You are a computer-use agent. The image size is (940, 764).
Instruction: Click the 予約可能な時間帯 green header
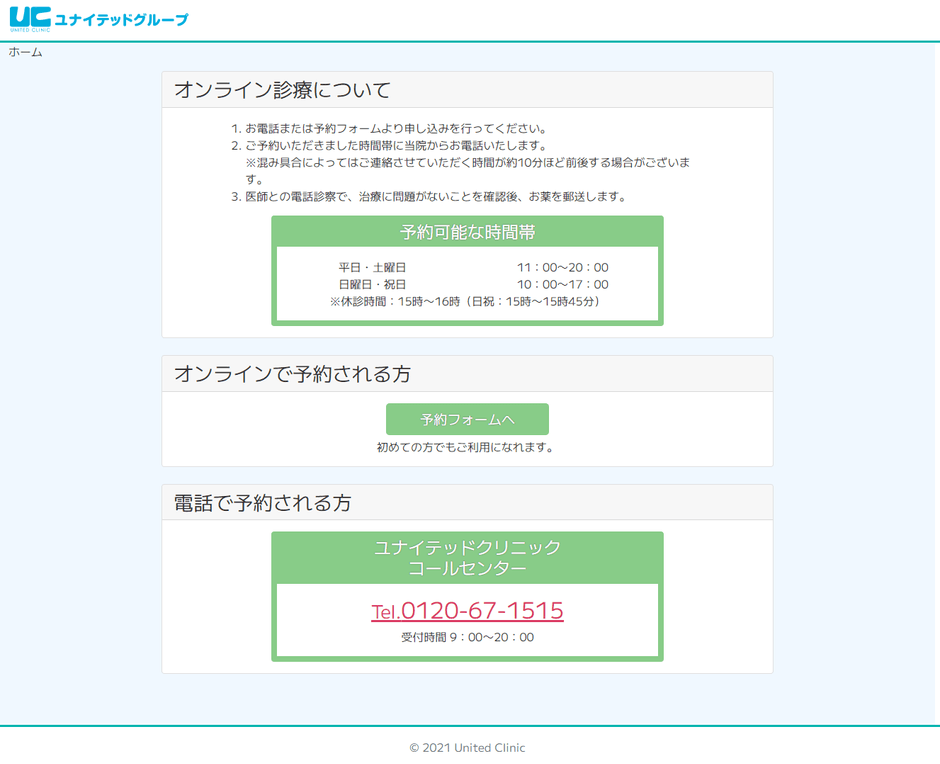click(x=467, y=232)
